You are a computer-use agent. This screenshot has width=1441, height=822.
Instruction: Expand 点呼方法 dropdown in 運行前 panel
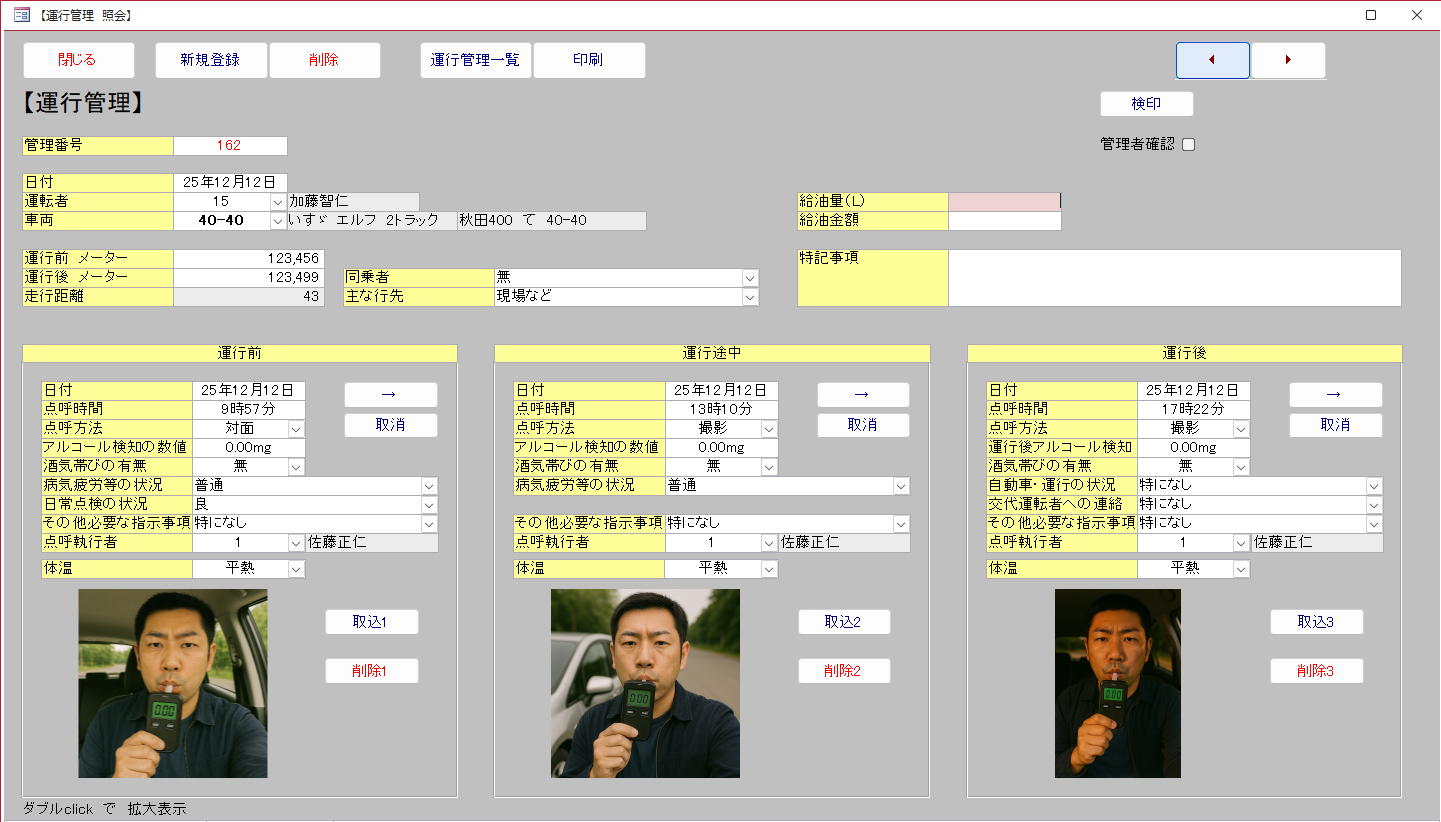coord(296,429)
